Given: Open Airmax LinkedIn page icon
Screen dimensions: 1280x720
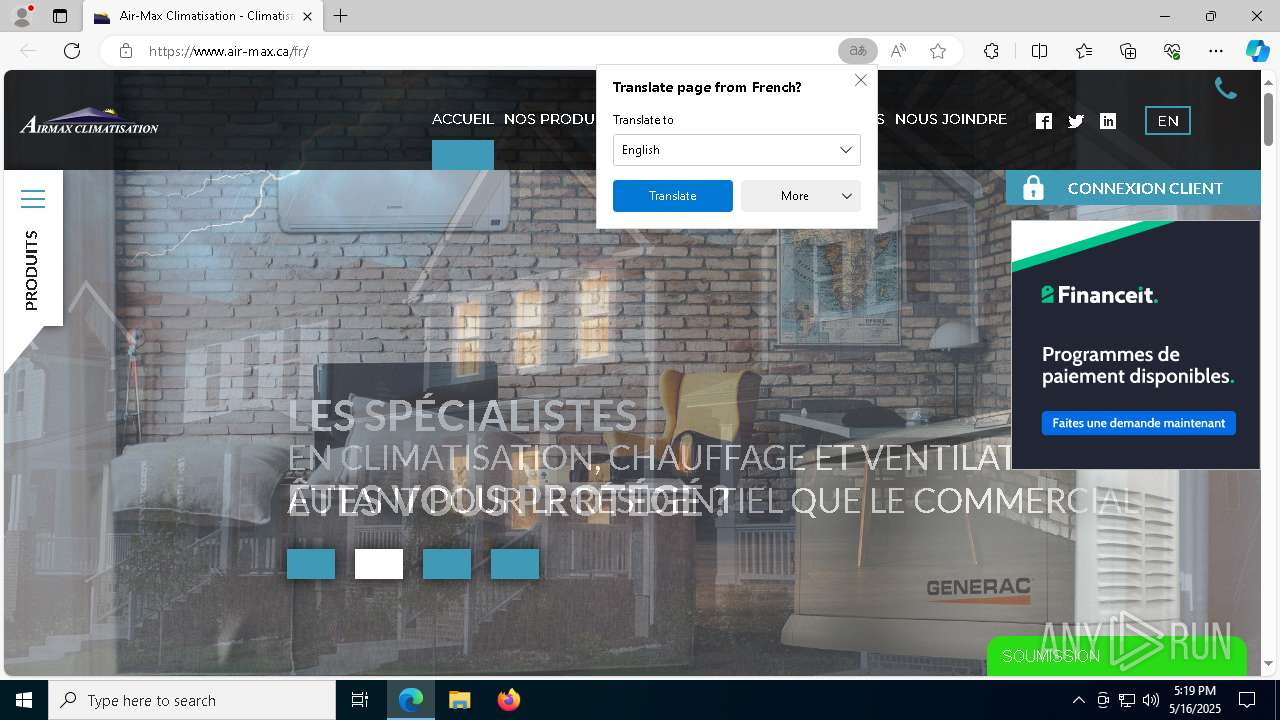Looking at the screenshot, I should coord(1108,121).
